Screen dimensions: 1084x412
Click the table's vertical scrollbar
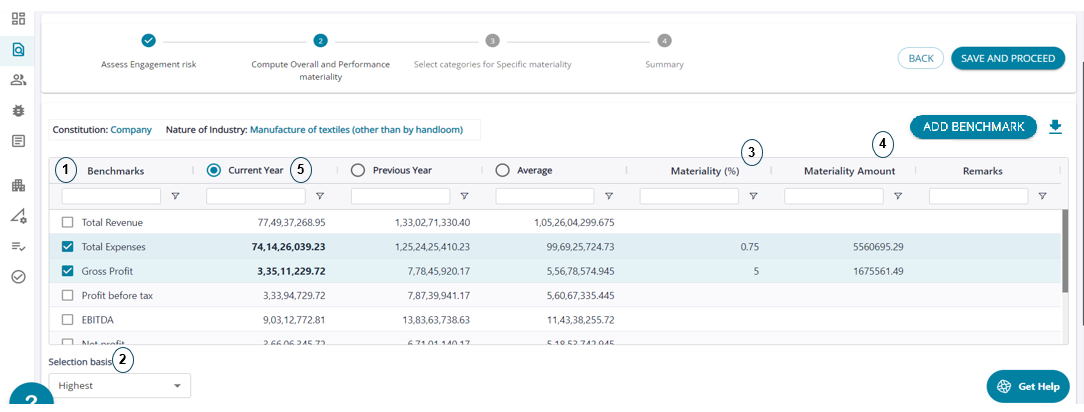(1066, 250)
